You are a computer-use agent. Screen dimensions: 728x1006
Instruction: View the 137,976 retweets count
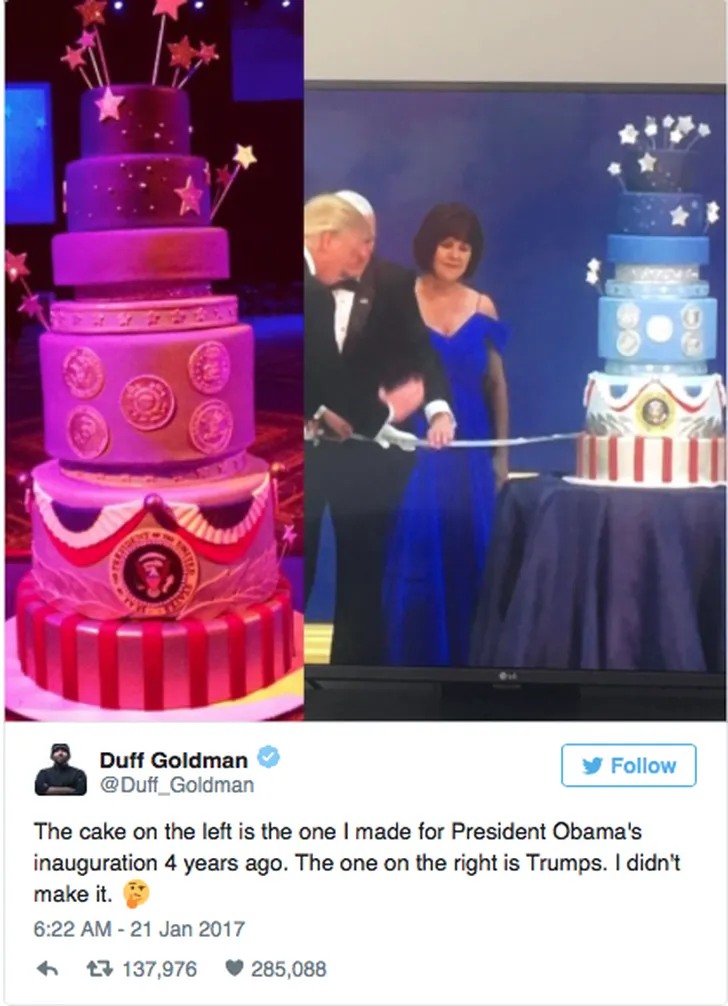click(x=159, y=969)
